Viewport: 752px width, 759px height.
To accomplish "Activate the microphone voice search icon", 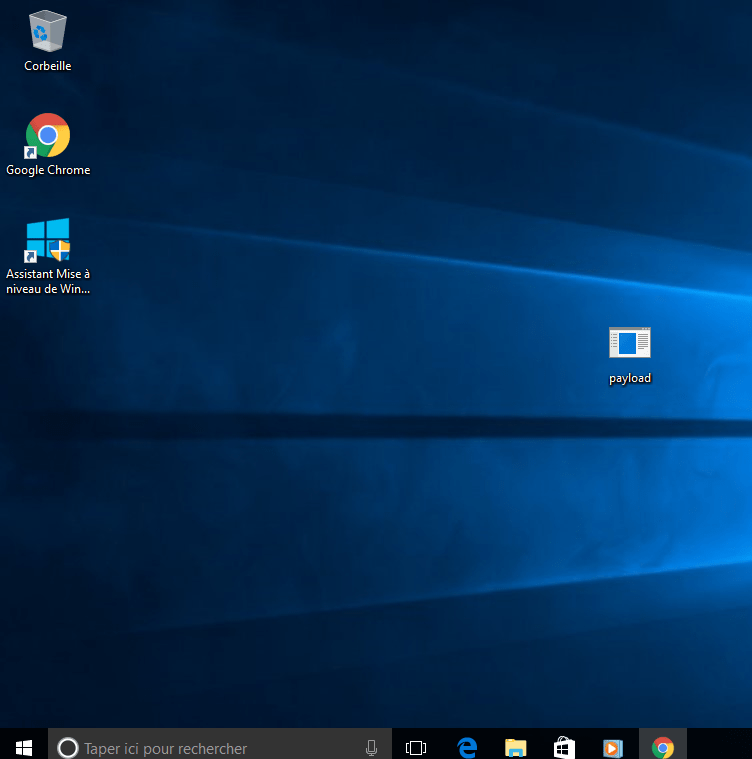I will coord(372,747).
